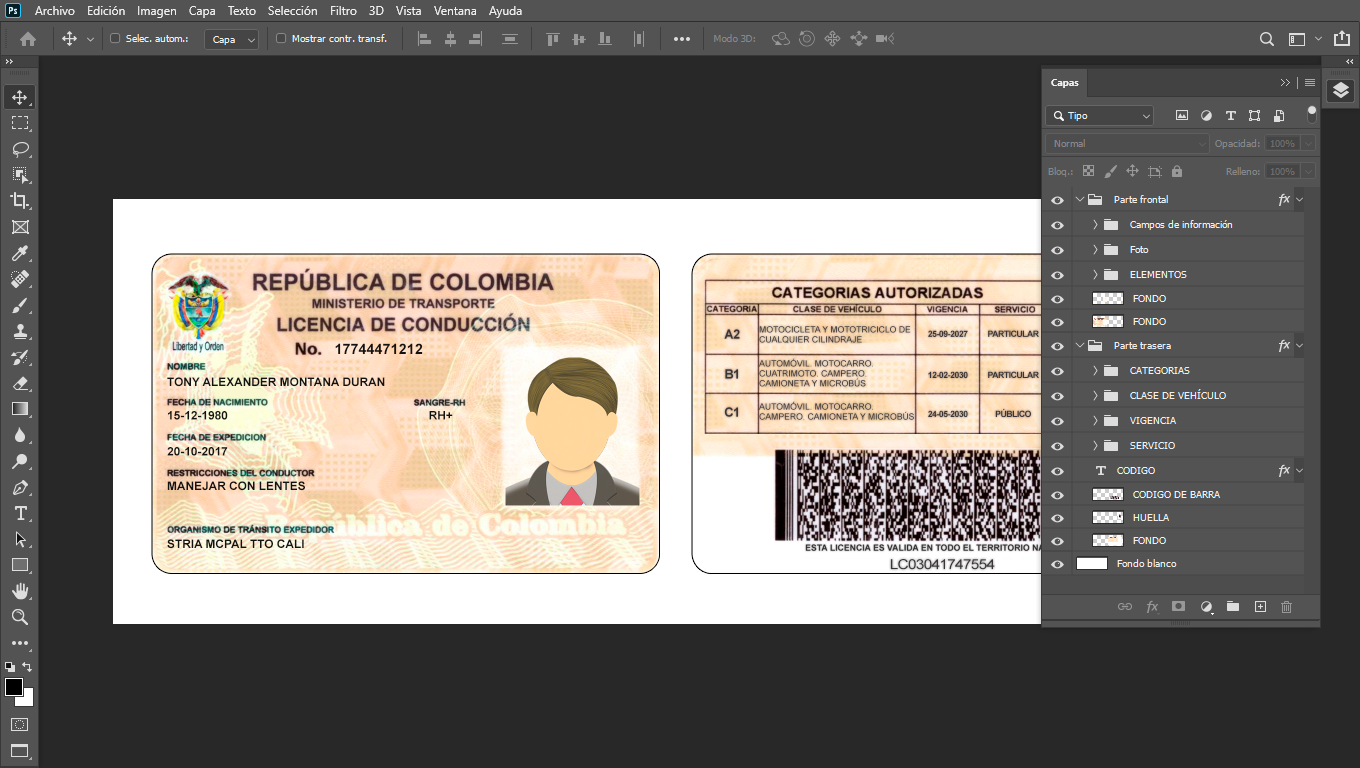Click the delete layer trash icon
The image size is (1360, 768).
click(1287, 606)
